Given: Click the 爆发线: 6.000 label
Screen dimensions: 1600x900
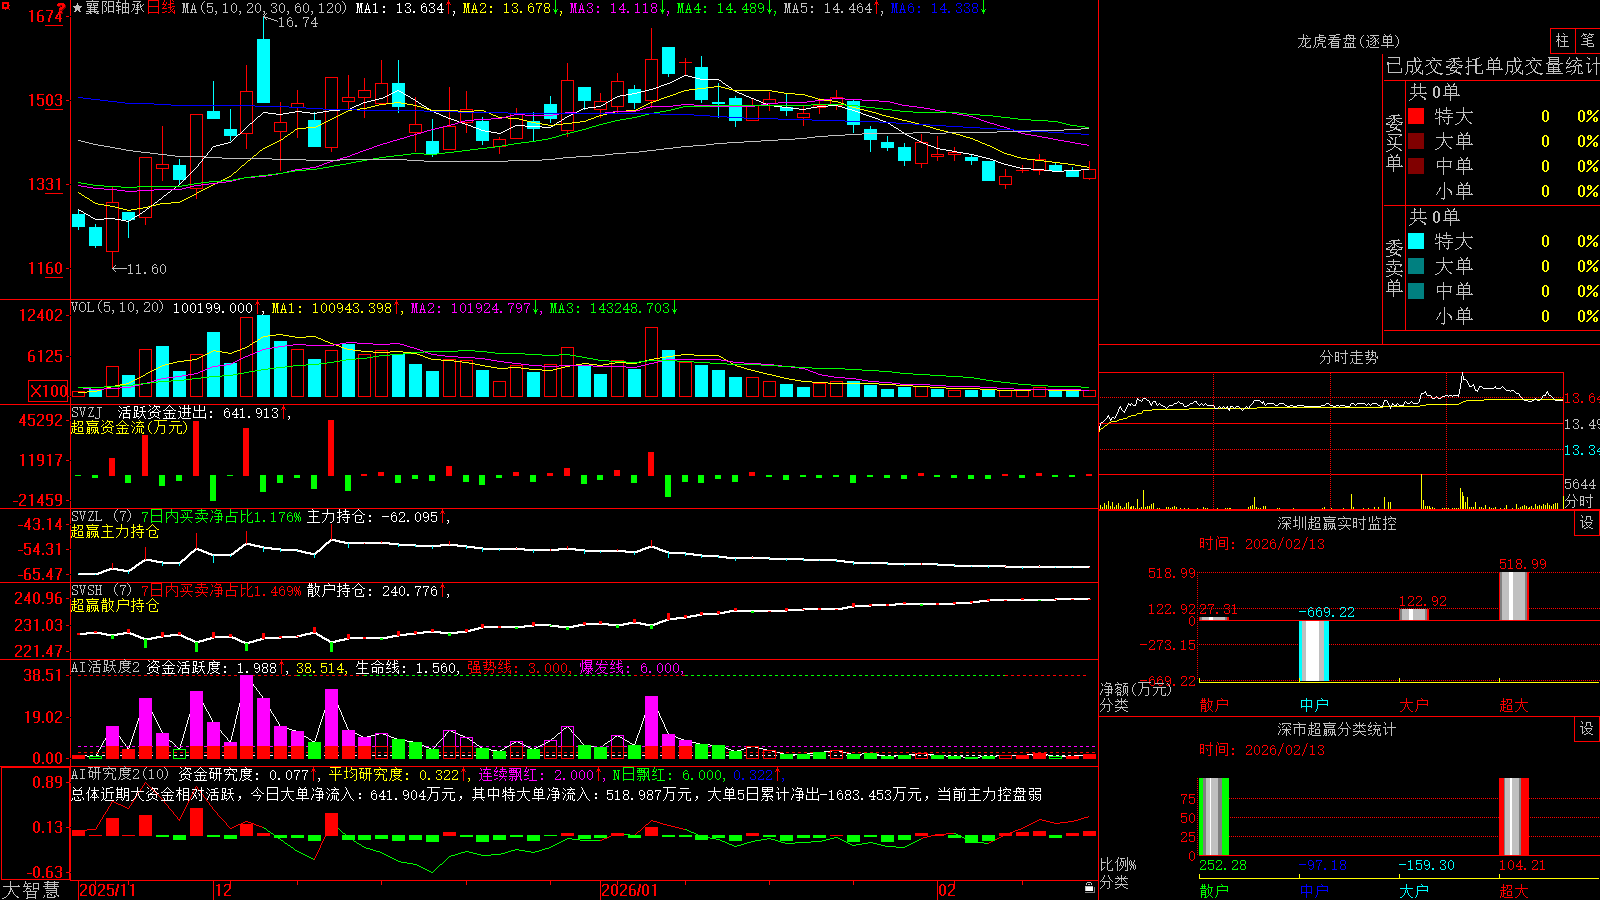Looking at the screenshot, I should click(x=631, y=668).
